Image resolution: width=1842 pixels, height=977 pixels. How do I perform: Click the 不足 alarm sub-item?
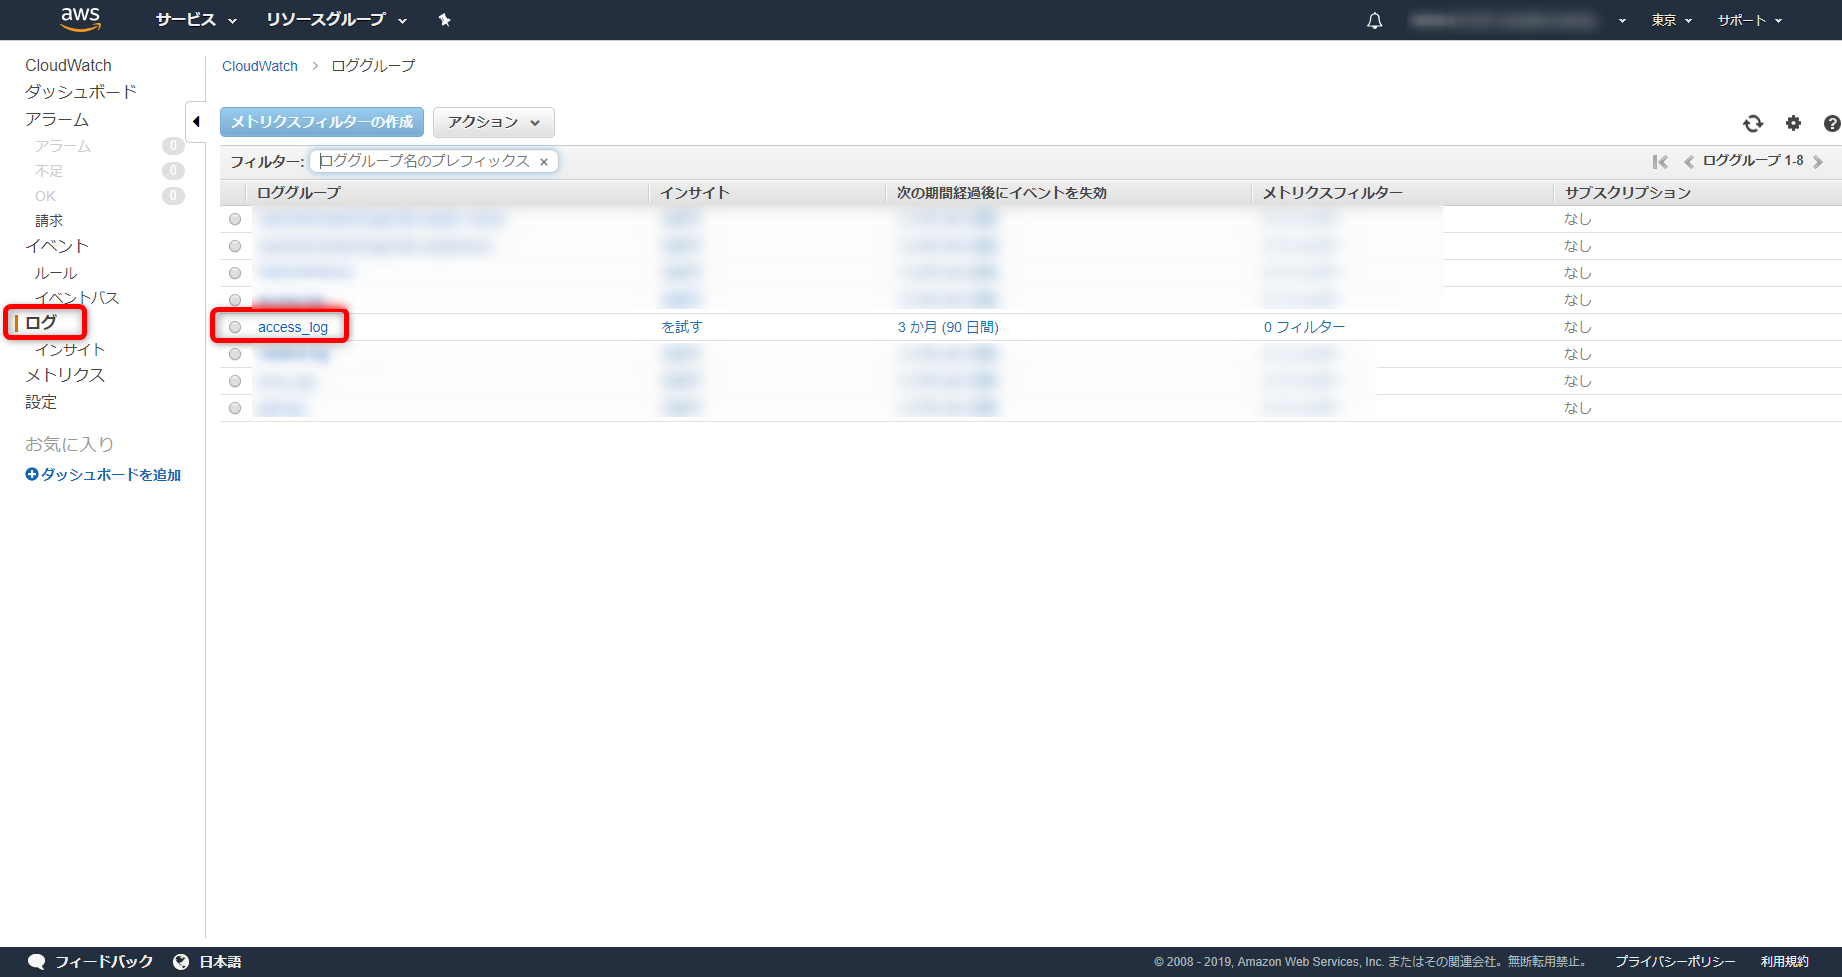point(49,171)
